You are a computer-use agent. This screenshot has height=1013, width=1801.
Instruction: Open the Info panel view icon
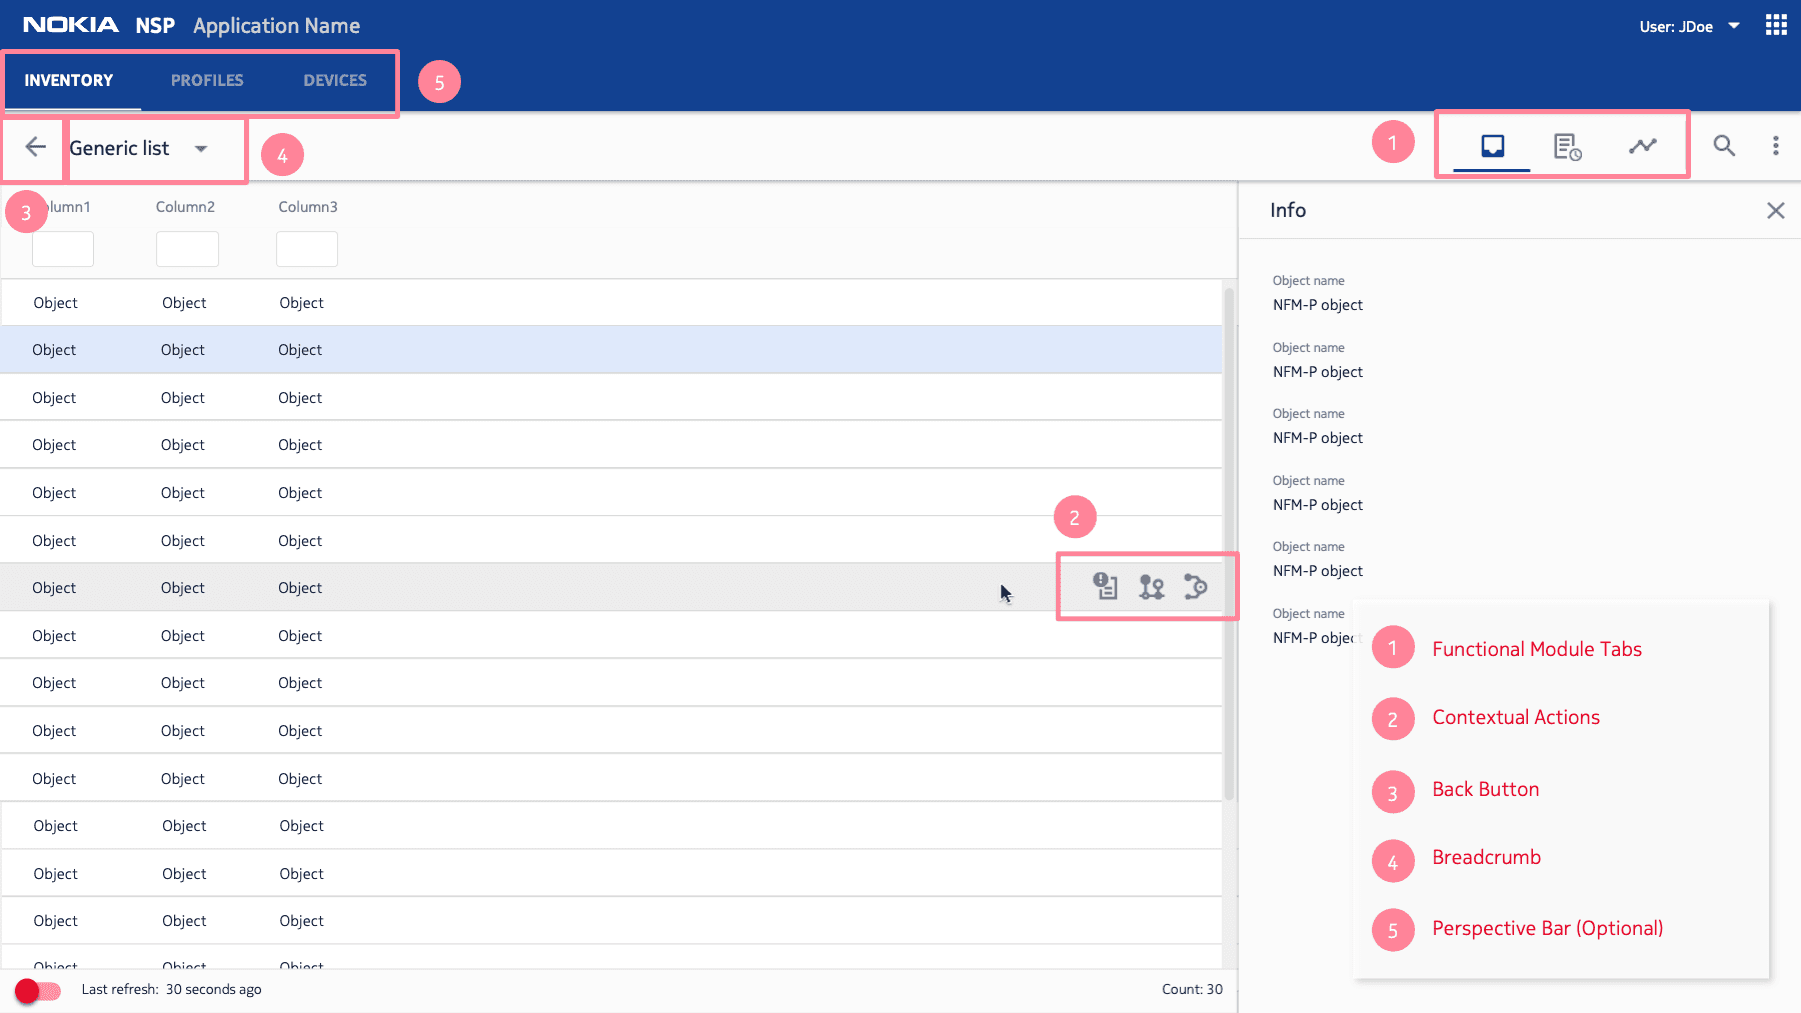pos(1492,145)
